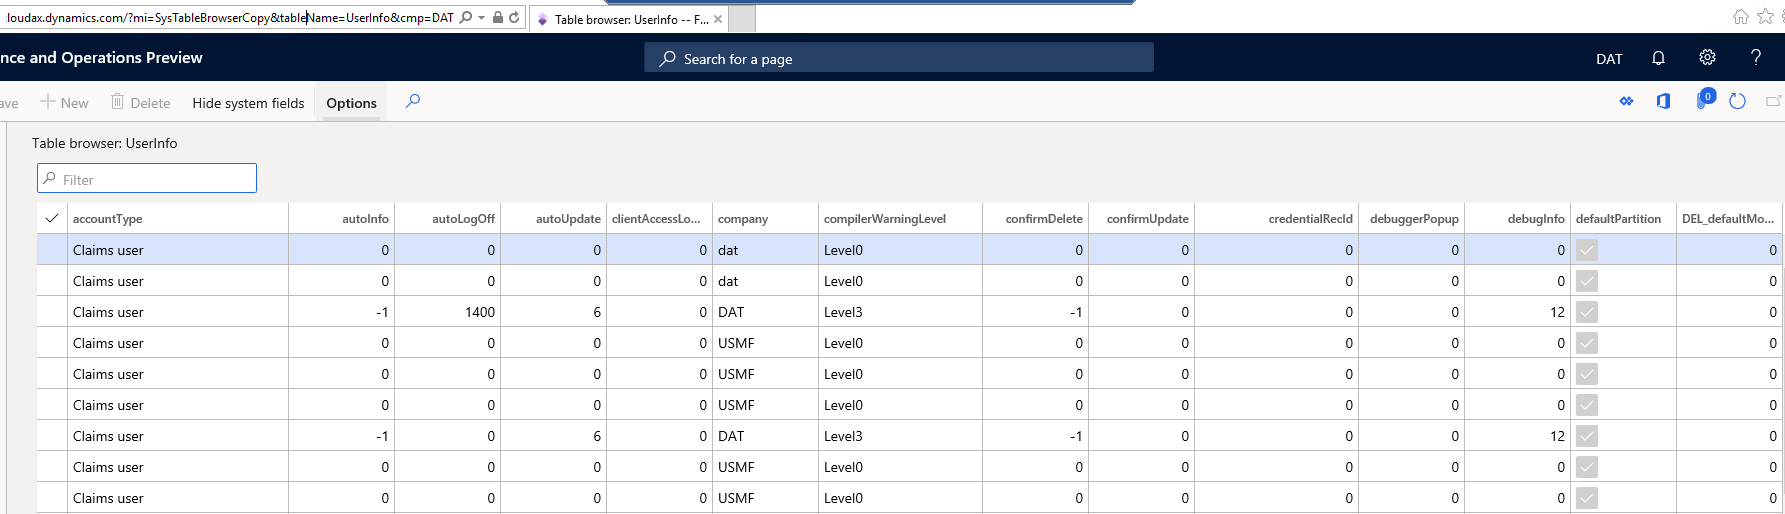The image size is (1785, 514).
Task: Refresh the page with the circular arrow
Action: point(1737,101)
